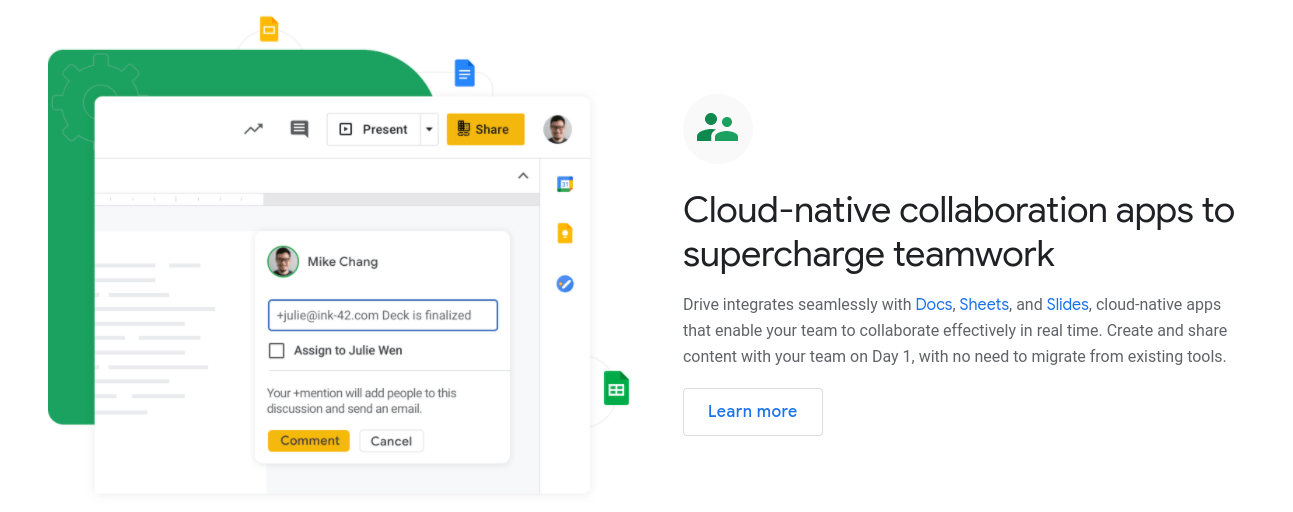Open Google Calendar in the side panel
This screenshot has width=1293, height=512.
coord(565,184)
